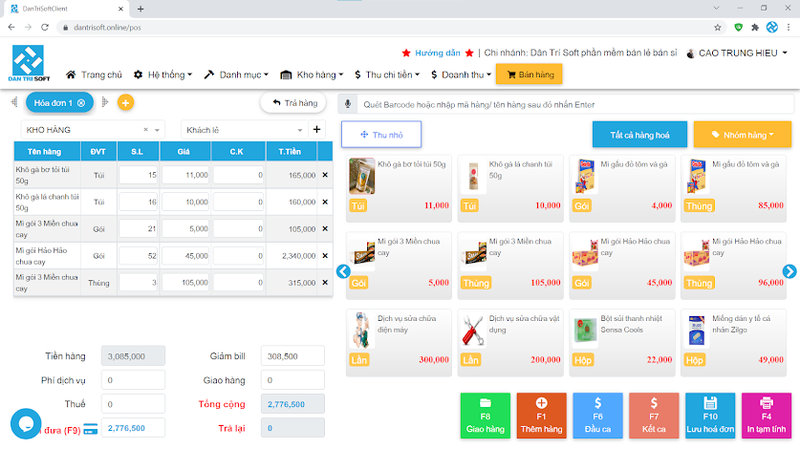Expand the Thu chi tiền menu
The image size is (800, 449).
387,75
